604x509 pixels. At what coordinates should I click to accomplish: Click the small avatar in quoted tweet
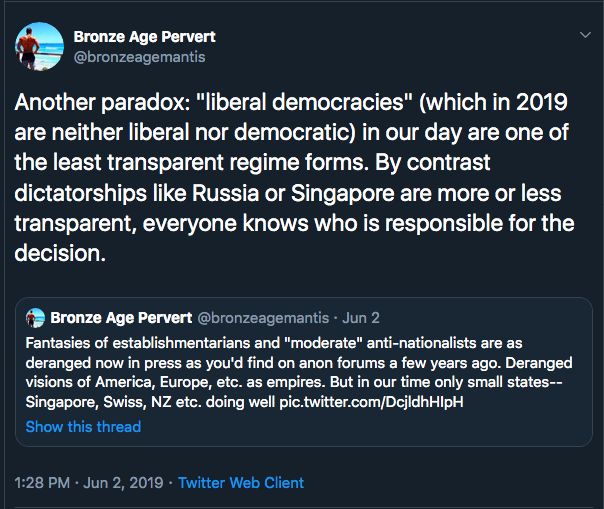pos(35,318)
